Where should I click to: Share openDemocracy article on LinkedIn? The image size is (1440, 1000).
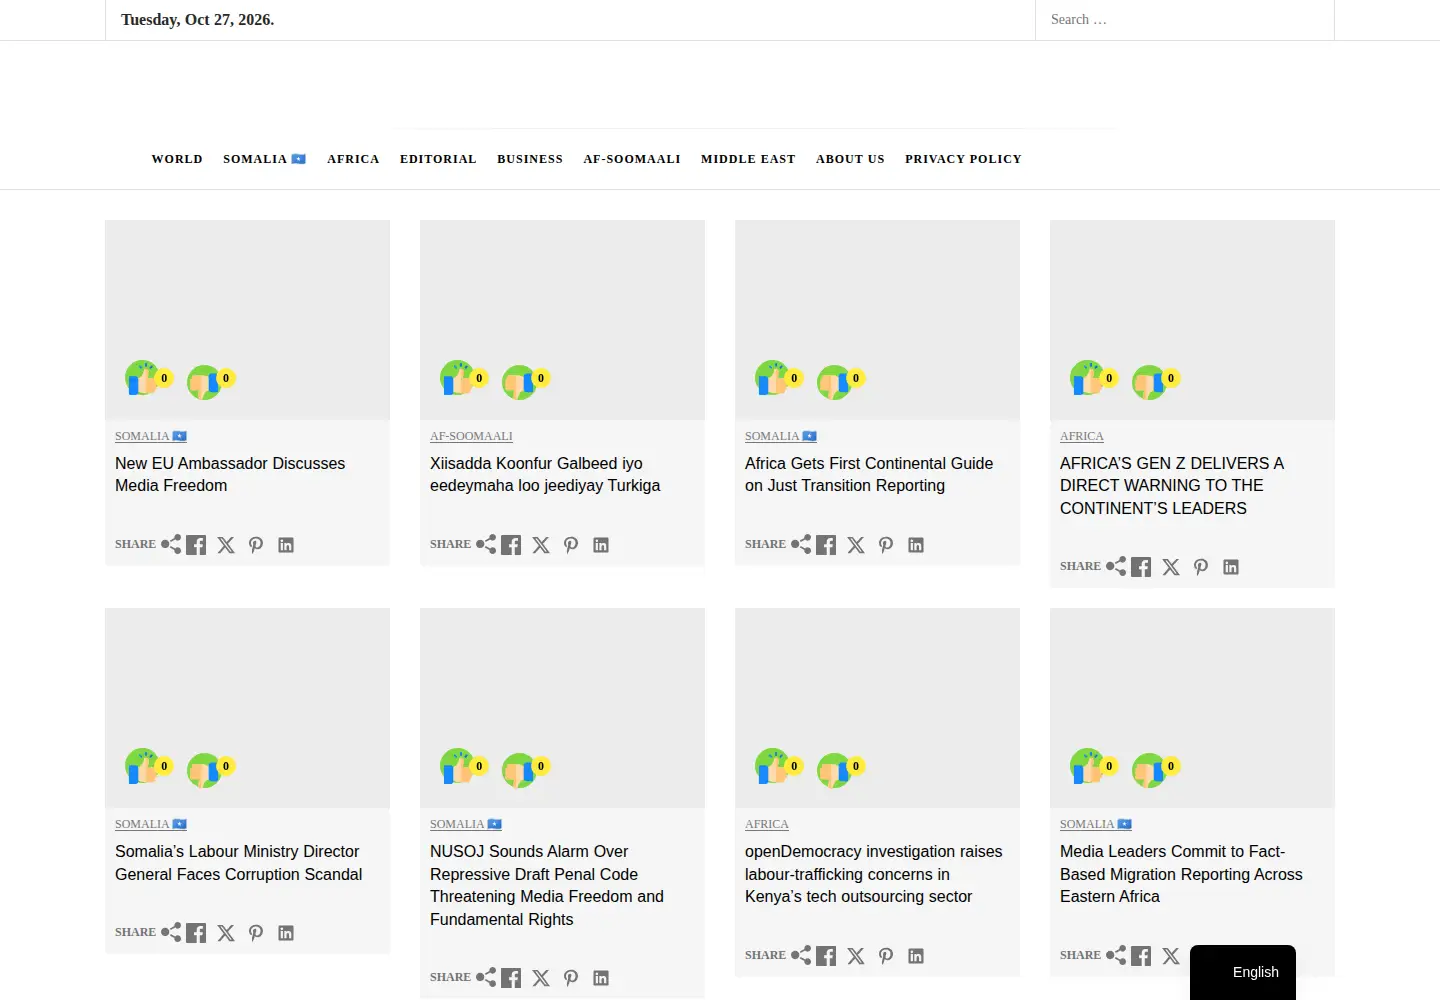(x=916, y=956)
